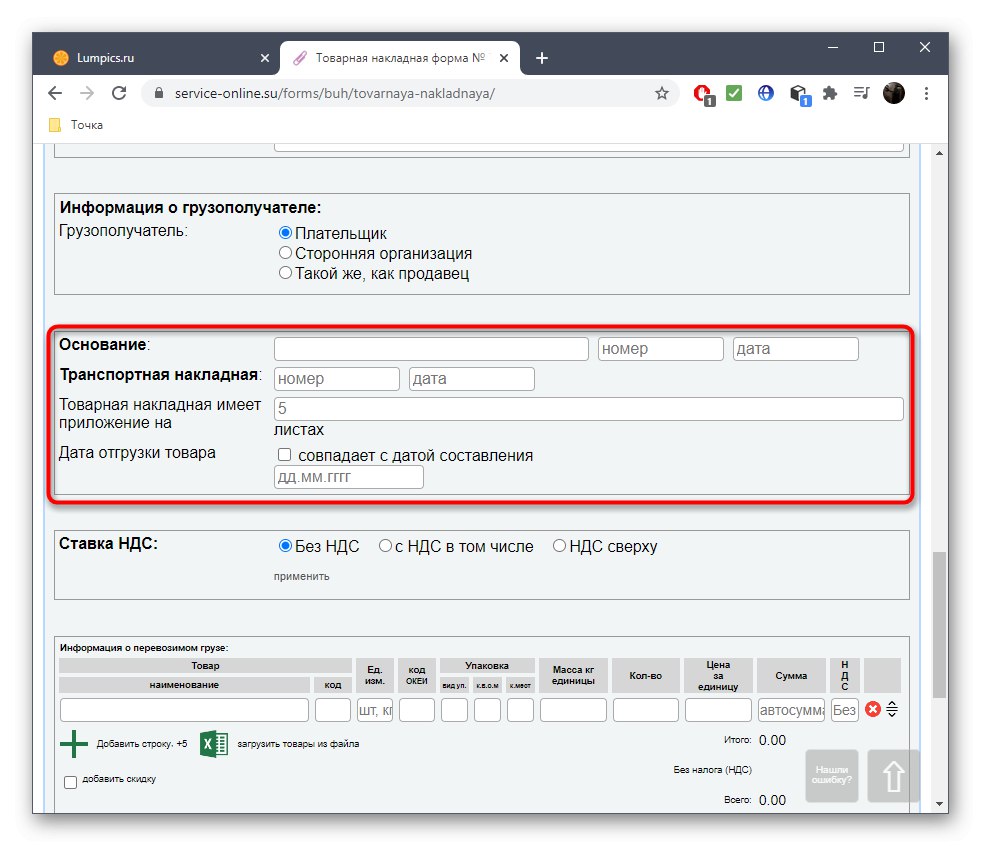Click the orange arrow scroll-to-top icon

tap(891, 776)
